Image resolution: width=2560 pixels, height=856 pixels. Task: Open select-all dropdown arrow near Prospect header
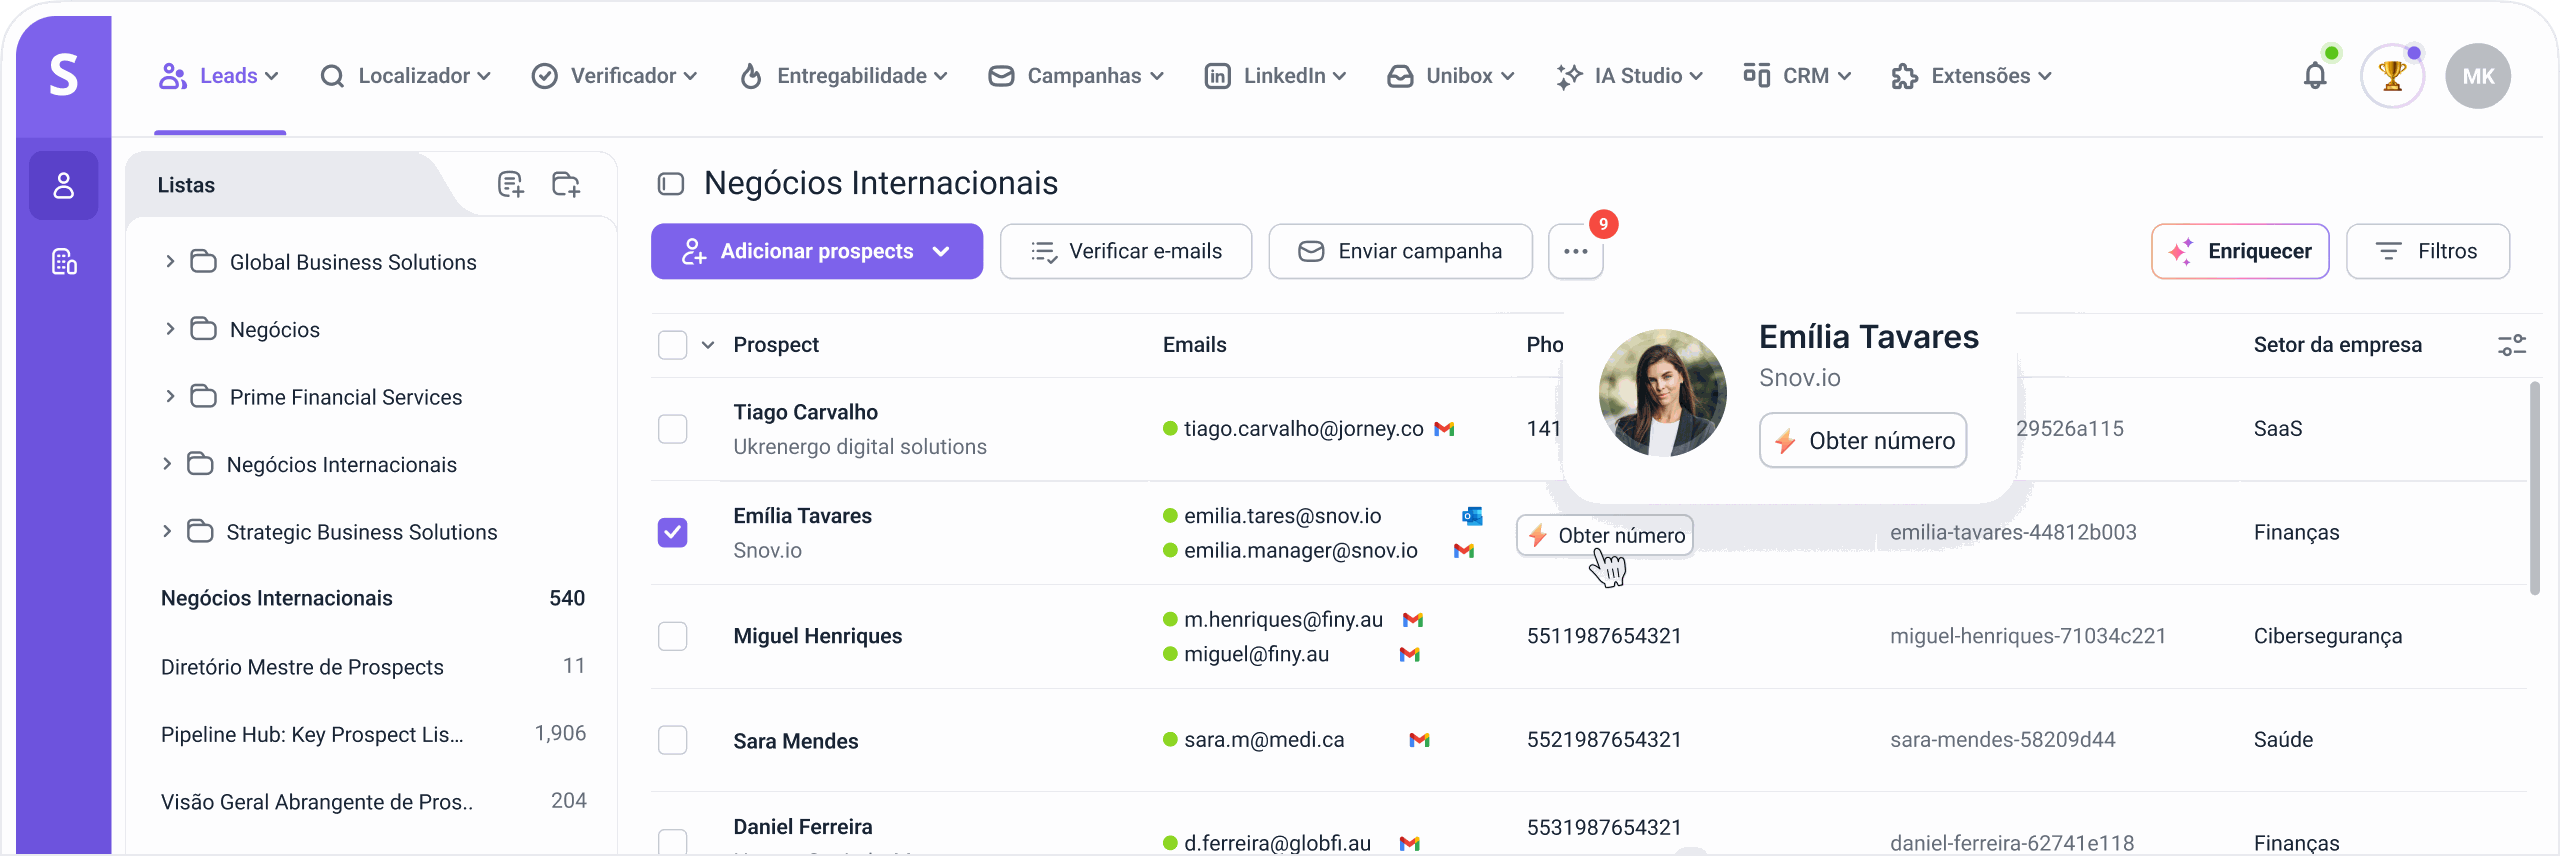pos(708,345)
